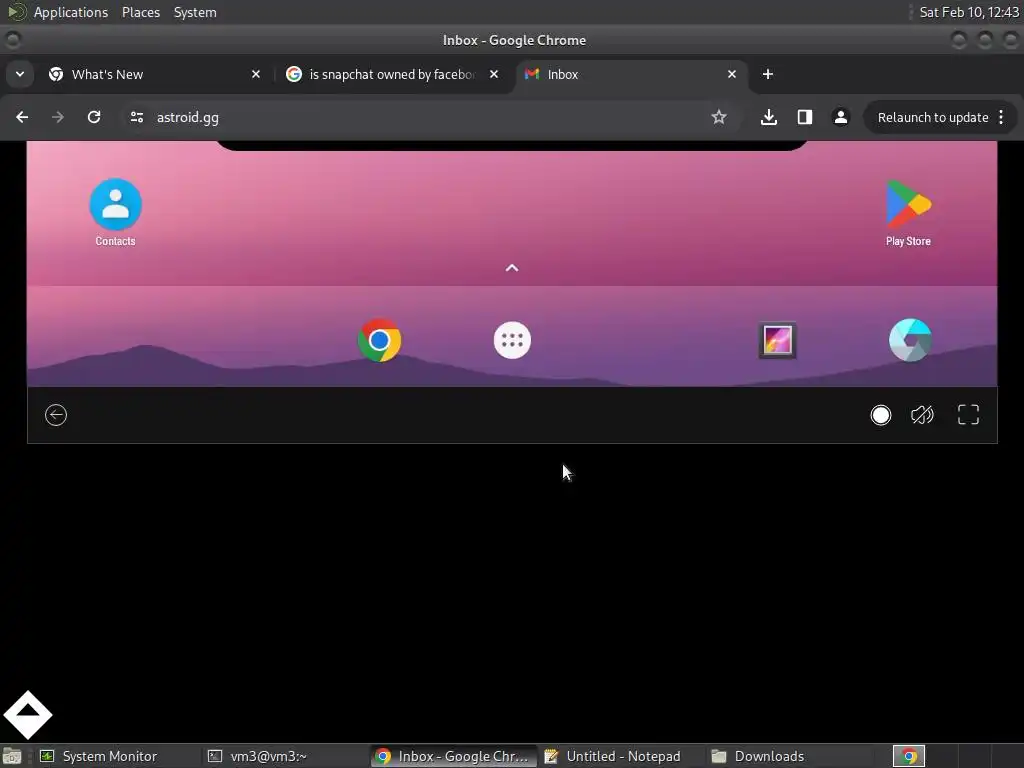The height and width of the screenshot is (768, 1024).
Task: Toggle Chrome side panel
Action: (x=805, y=118)
